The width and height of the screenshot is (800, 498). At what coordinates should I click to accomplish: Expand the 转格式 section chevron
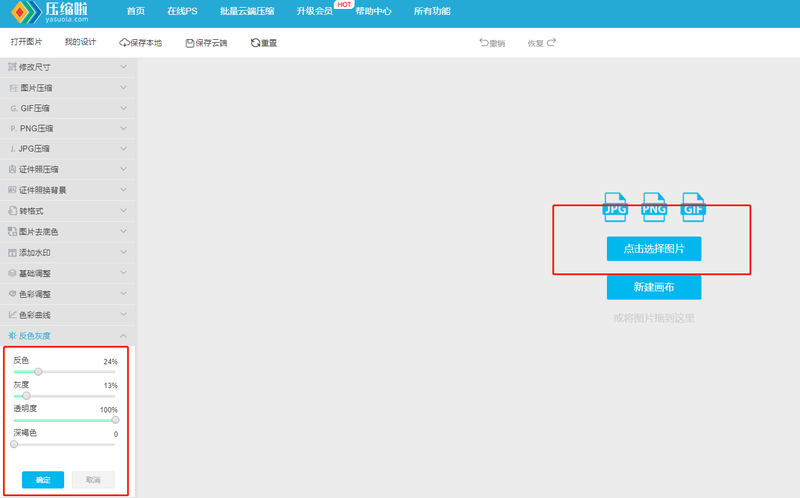123,210
